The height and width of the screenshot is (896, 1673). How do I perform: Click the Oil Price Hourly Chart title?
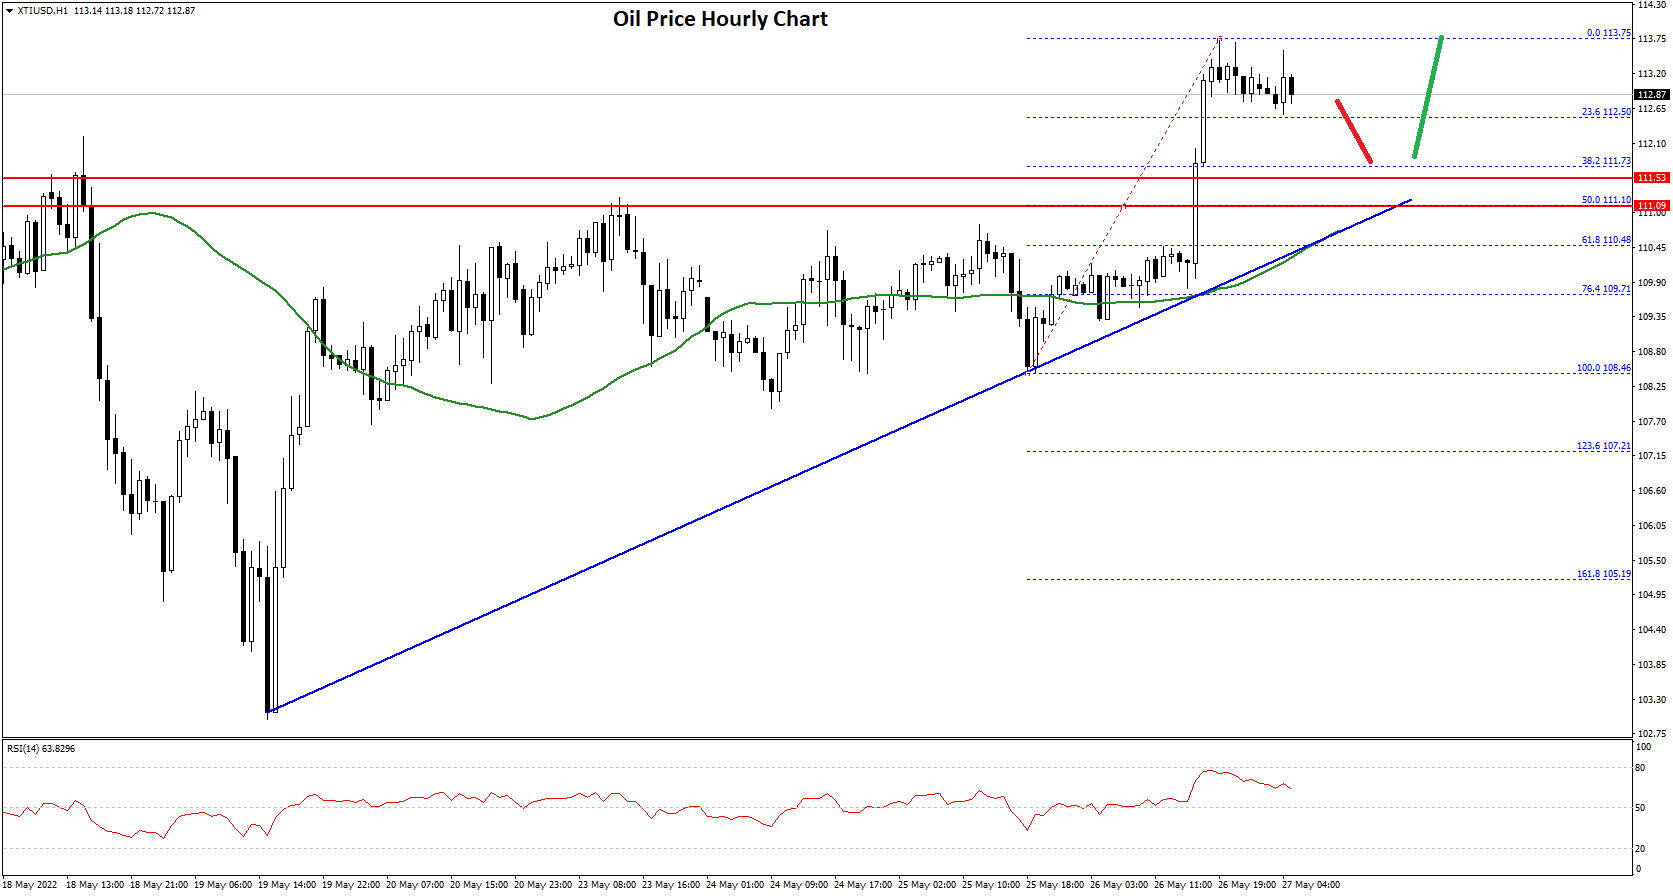click(720, 19)
